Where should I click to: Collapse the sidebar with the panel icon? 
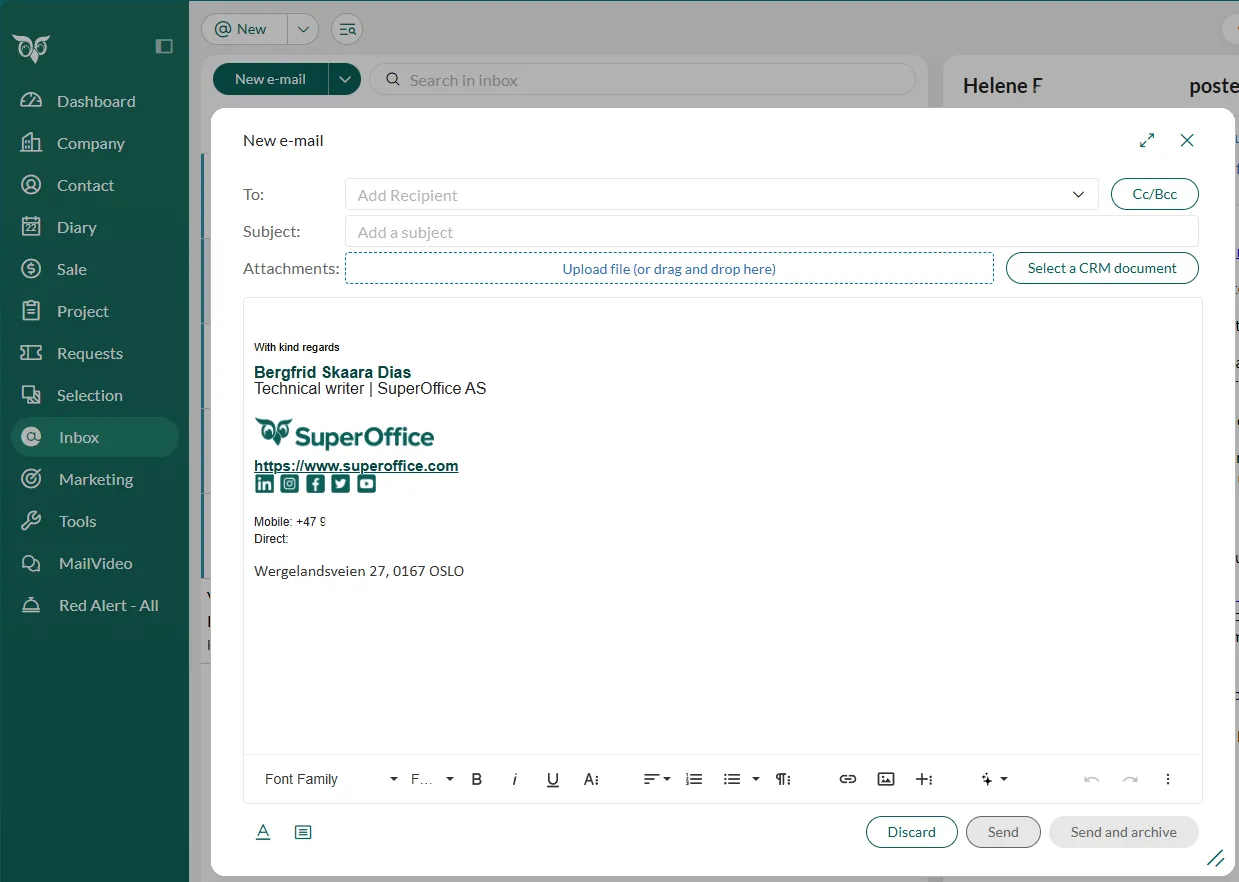[x=165, y=46]
